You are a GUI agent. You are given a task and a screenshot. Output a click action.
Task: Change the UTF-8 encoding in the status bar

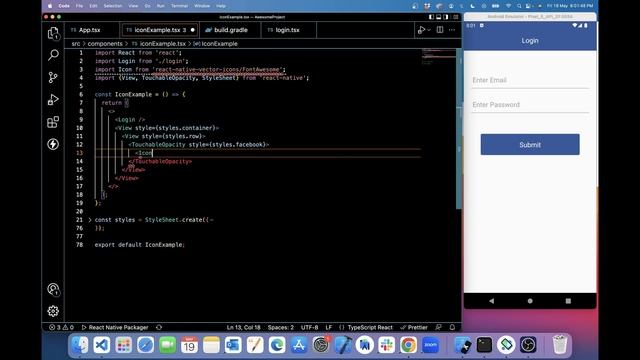[309, 327]
